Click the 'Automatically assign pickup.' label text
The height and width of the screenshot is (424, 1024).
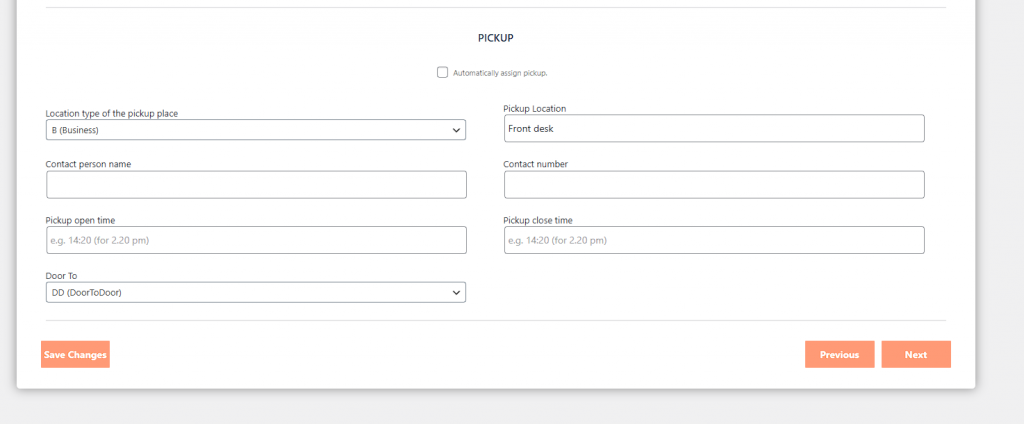click(500, 73)
